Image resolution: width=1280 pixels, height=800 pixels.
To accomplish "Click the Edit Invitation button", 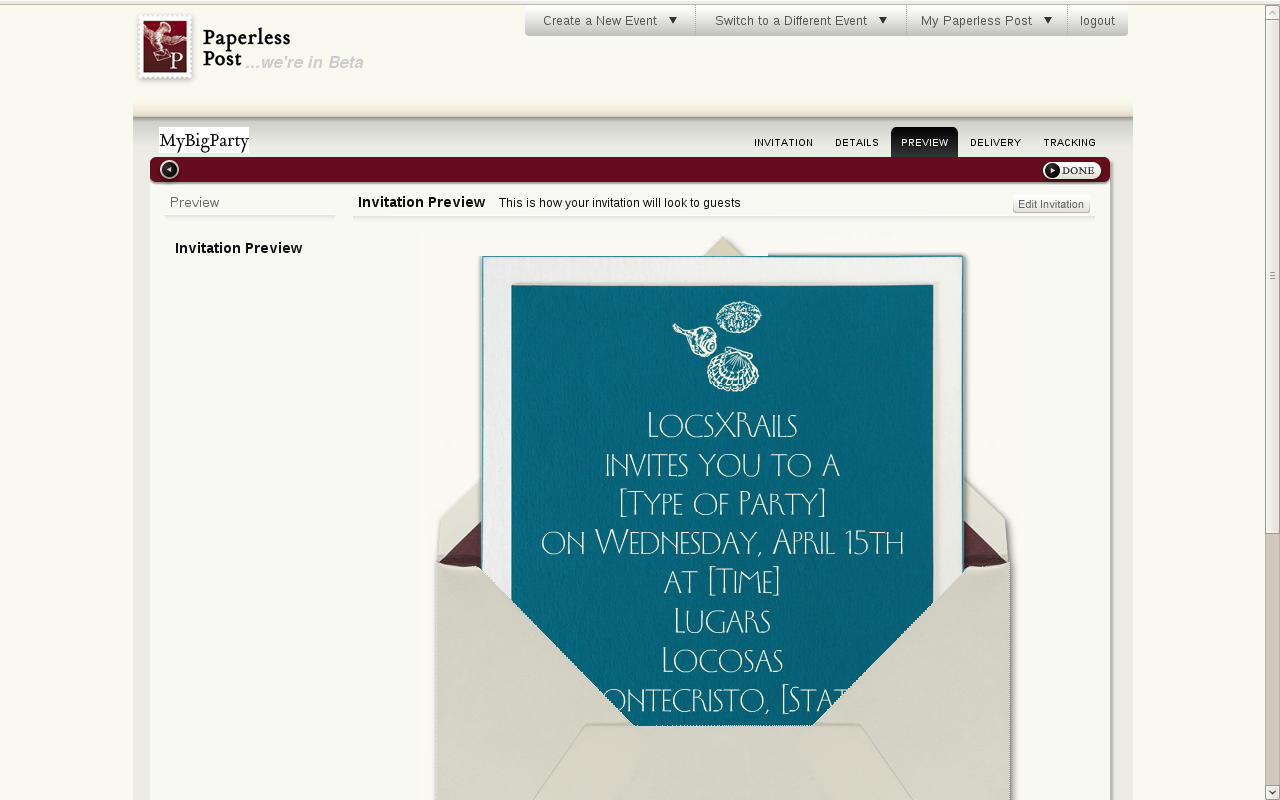I will 1051,205.
